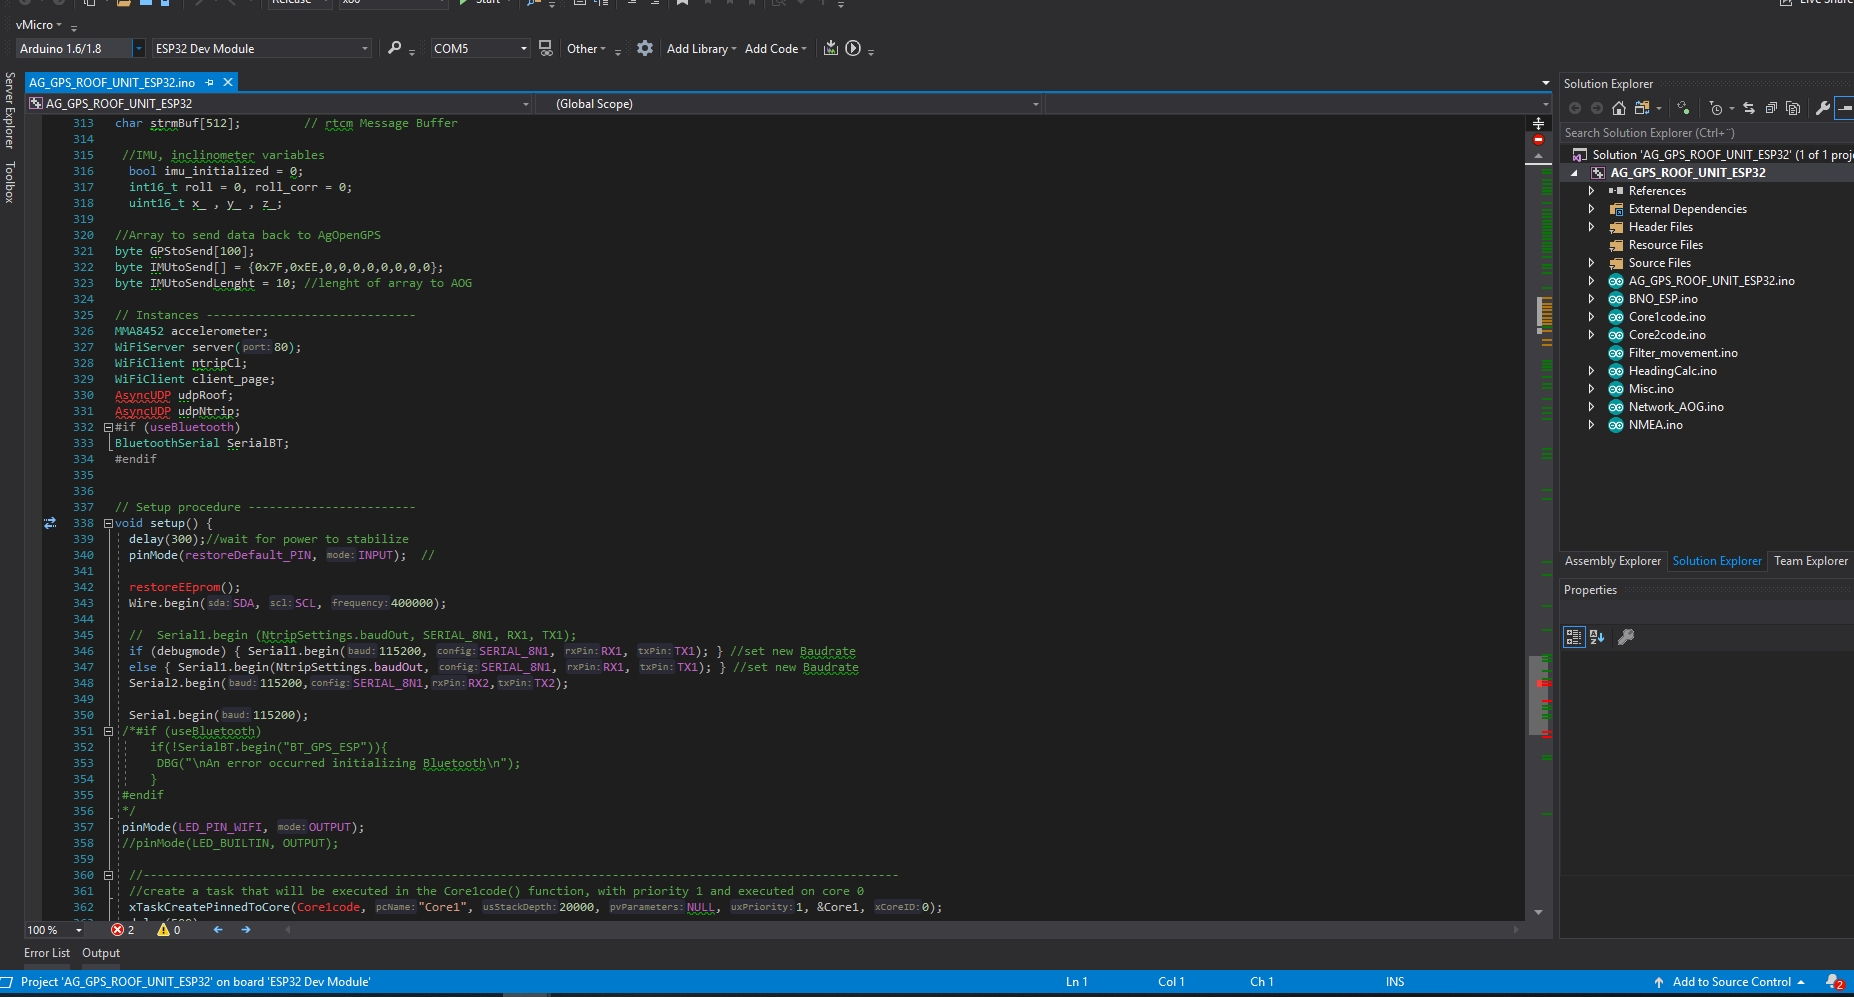This screenshot has height=997, width=1854.
Task: Click the error count icon showing 2
Action: [x=118, y=930]
